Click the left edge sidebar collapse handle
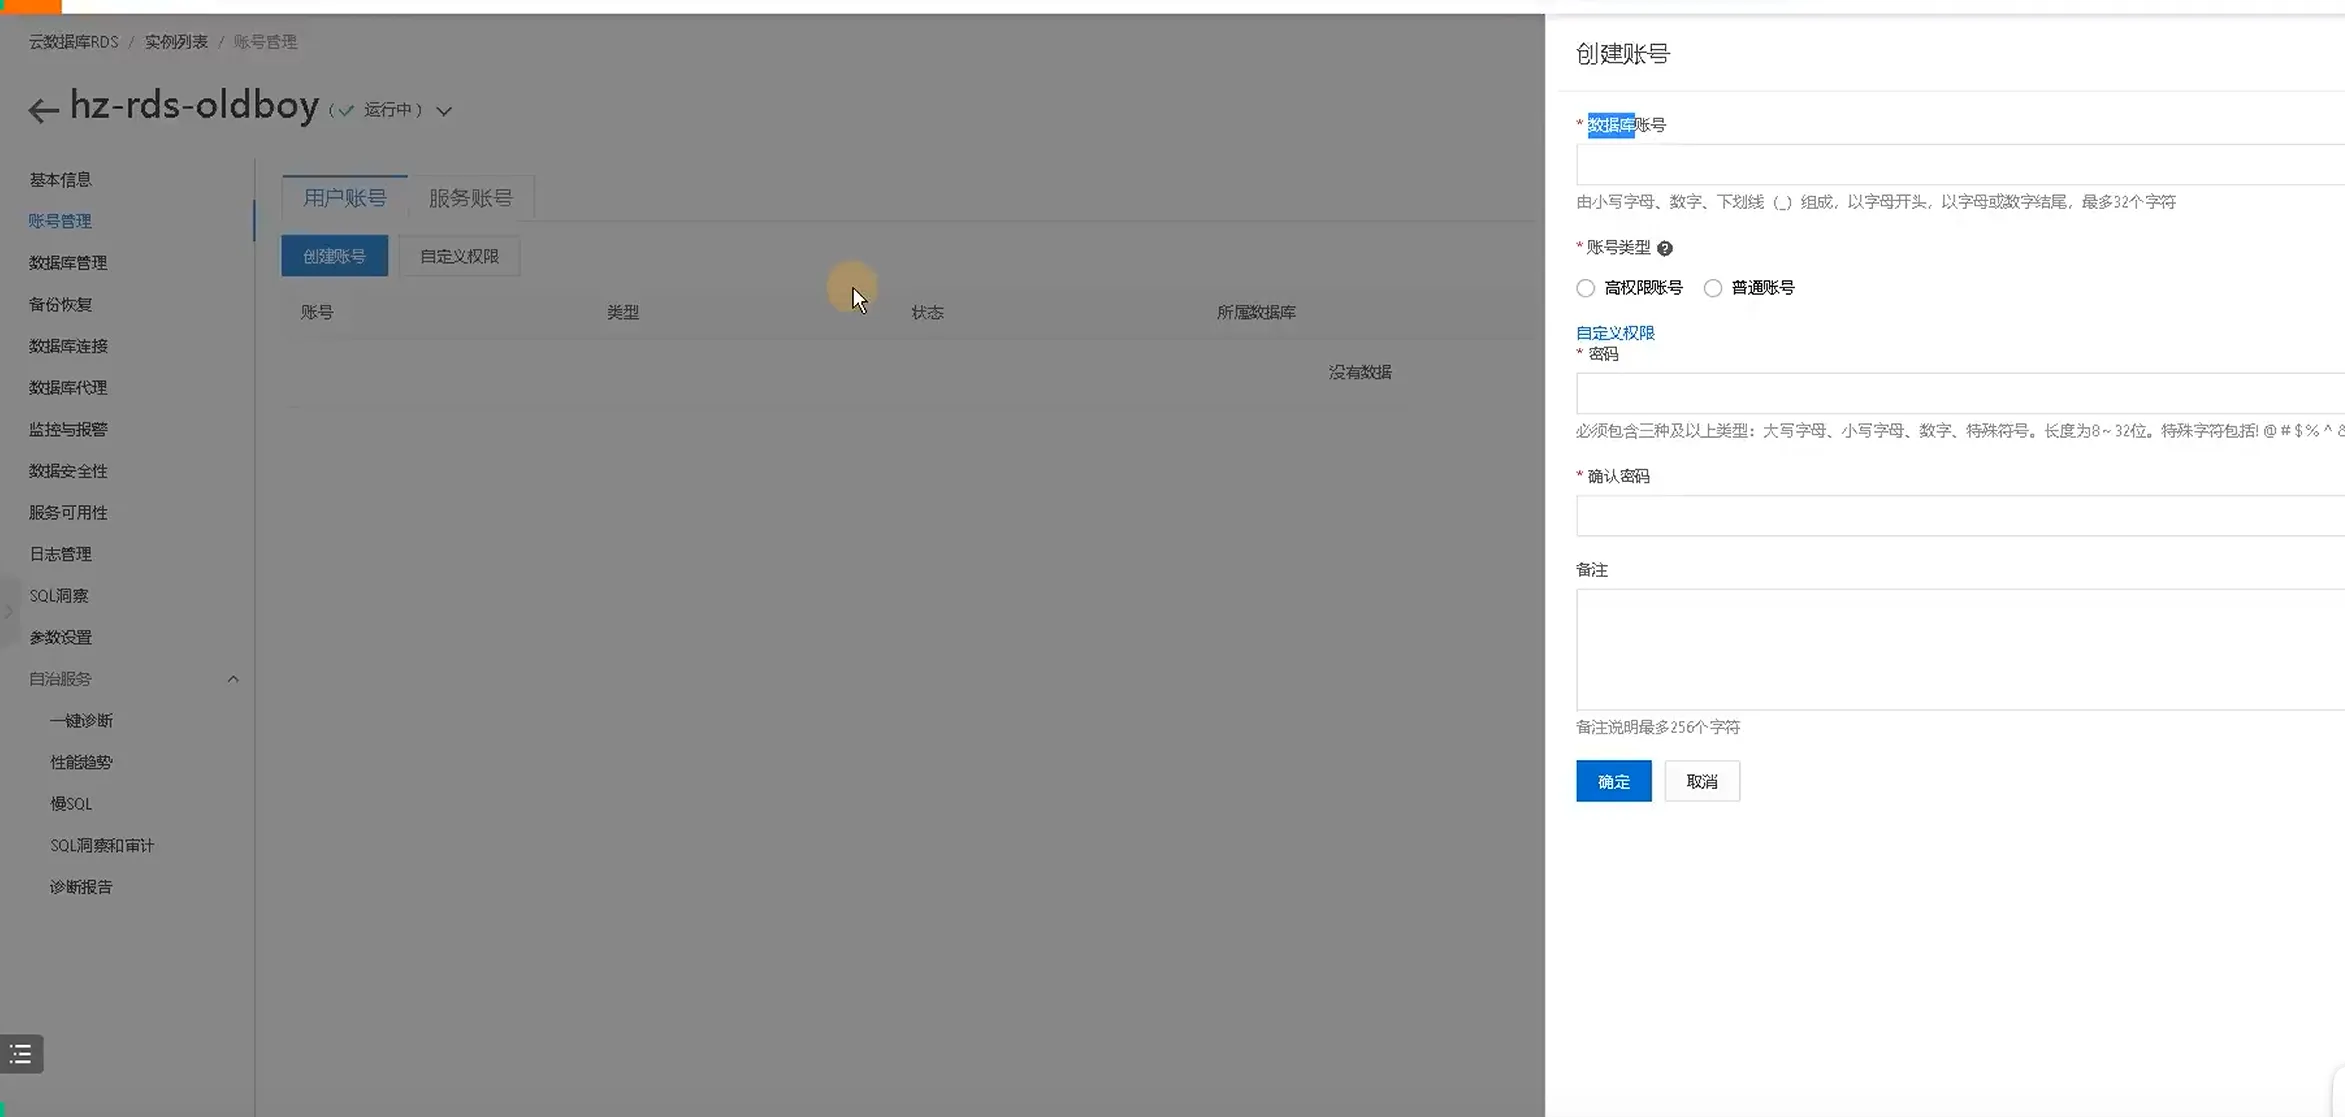Screen dimensions: 2345x1117 point(8,611)
